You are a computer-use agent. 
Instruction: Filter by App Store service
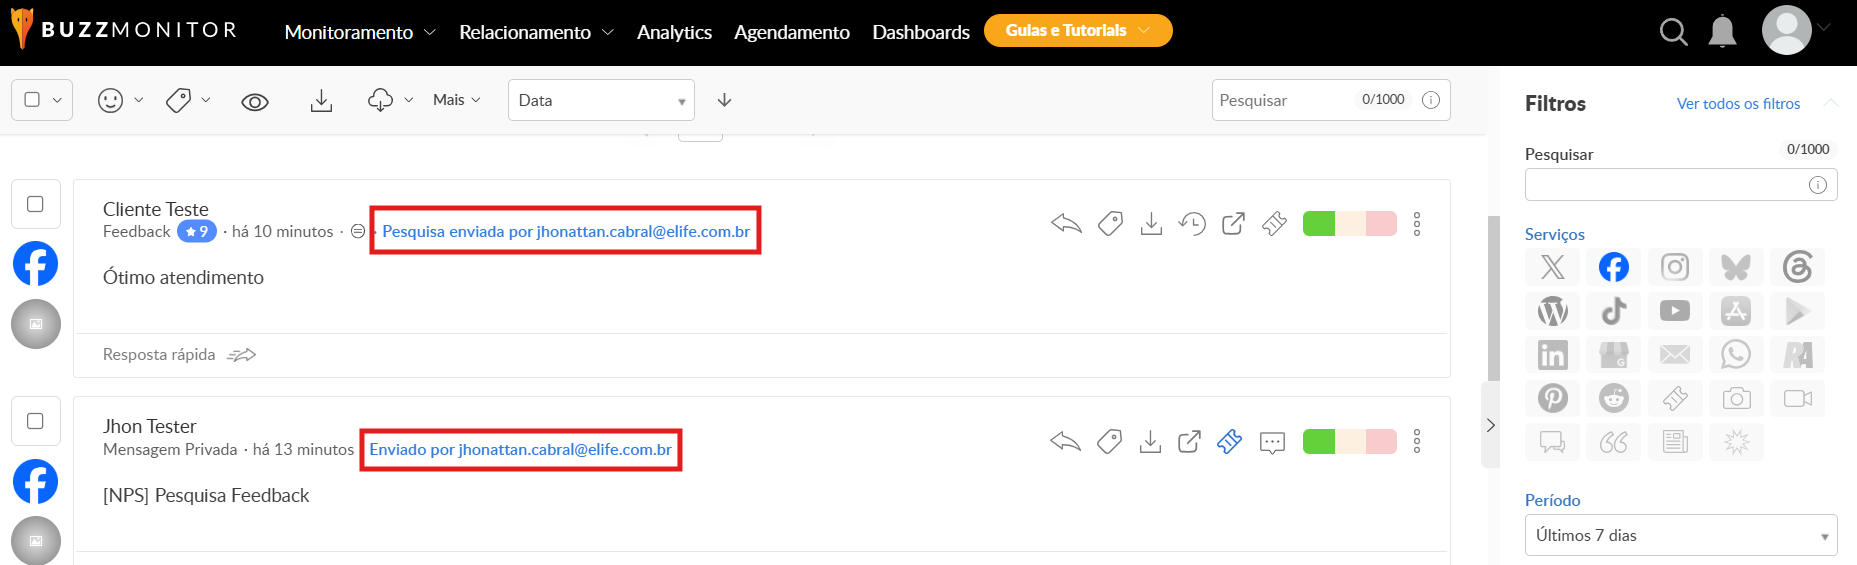(x=1736, y=311)
